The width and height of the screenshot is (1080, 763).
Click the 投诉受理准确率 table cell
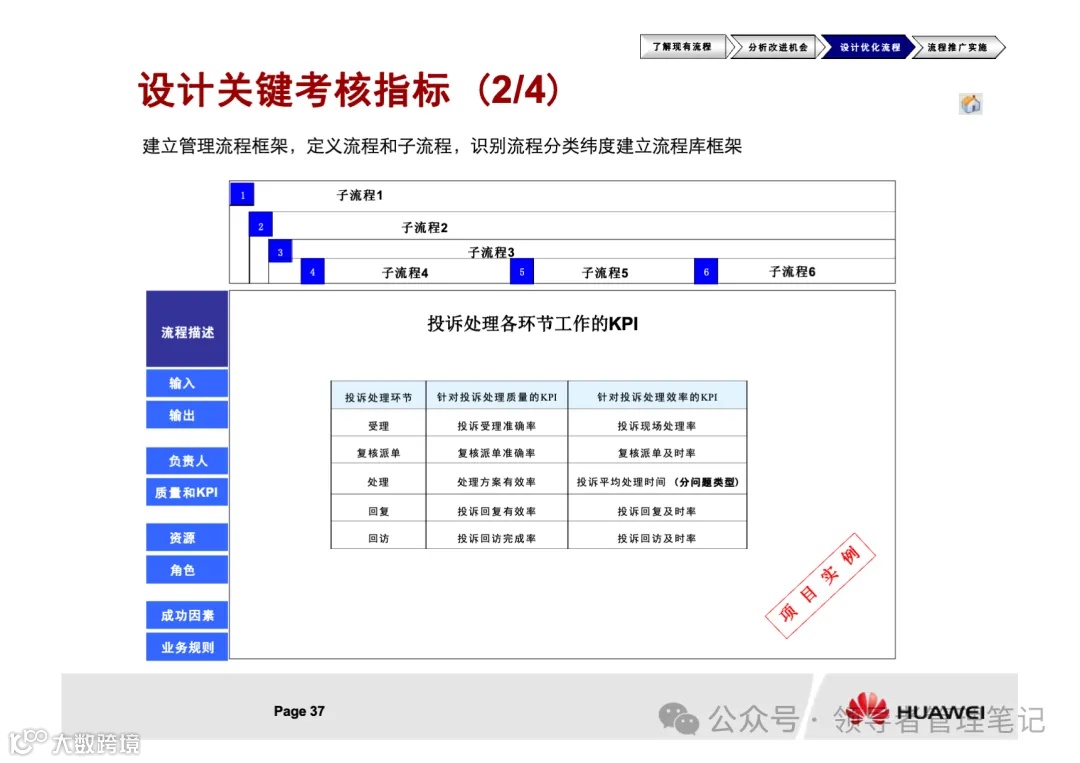(x=499, y=423)
